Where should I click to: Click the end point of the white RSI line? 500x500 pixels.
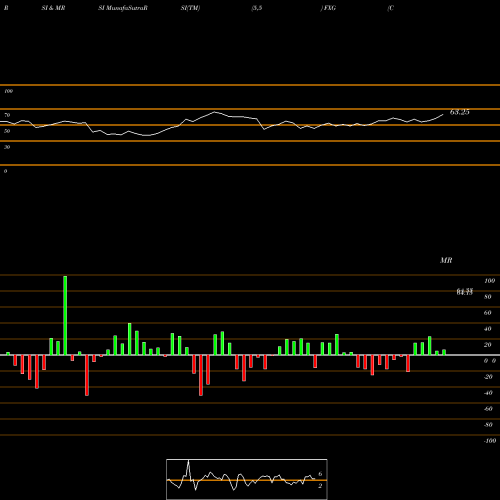click(x=443, y=115)
